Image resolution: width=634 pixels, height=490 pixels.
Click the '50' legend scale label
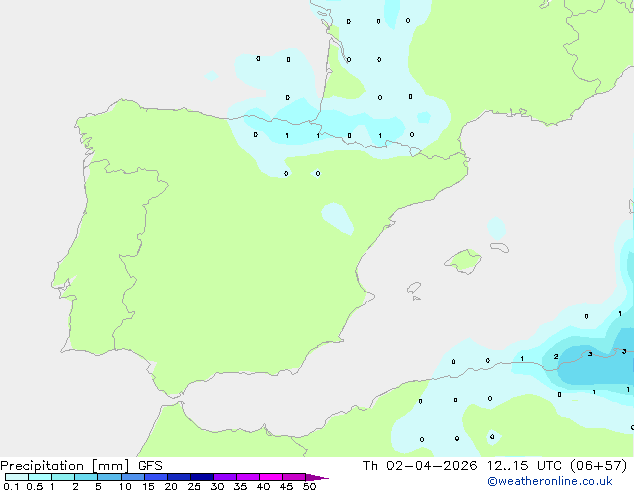tap(310, 486)
